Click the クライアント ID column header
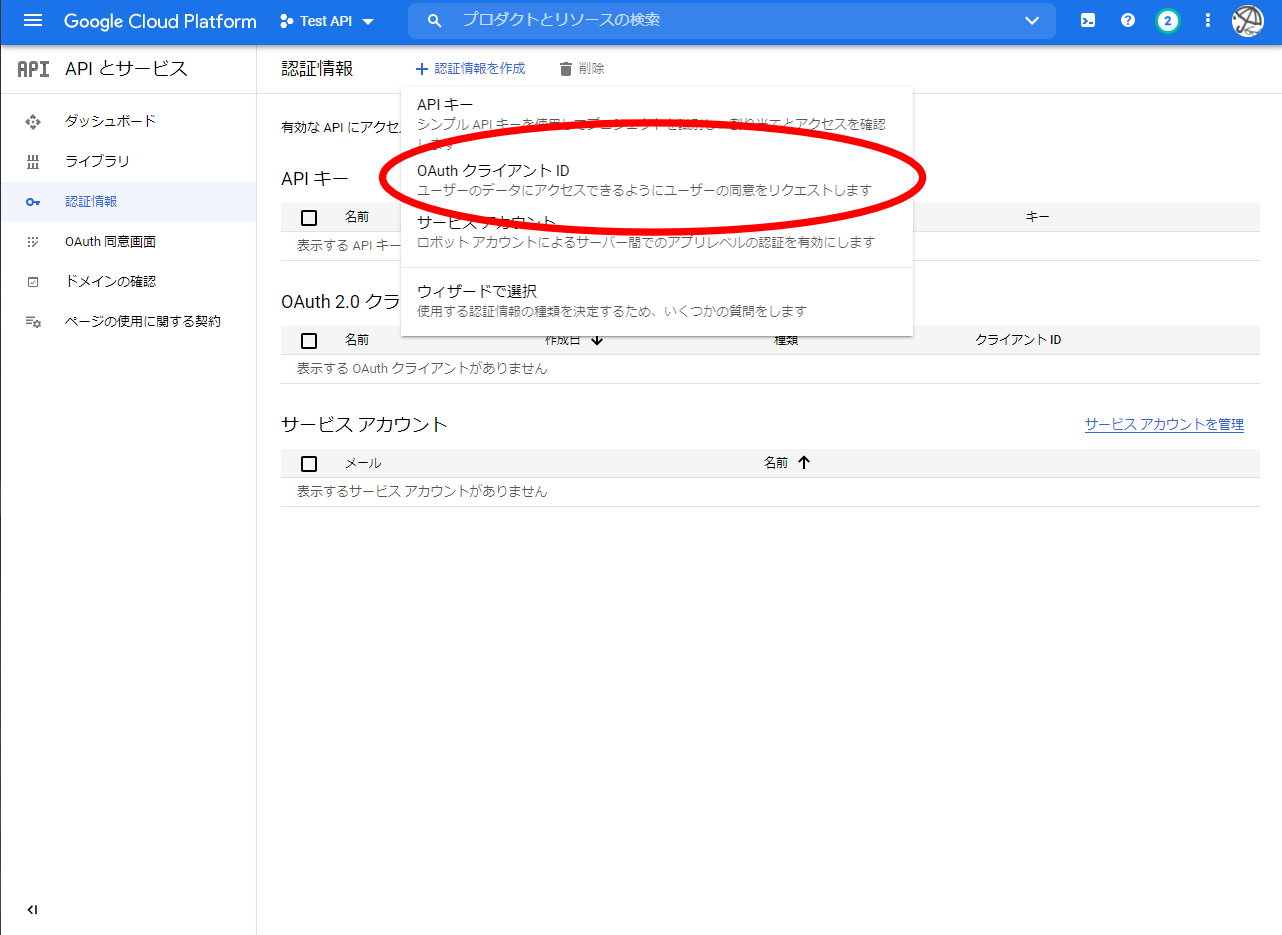The height and width of the screenshot is (935, 1282). 1018,340
